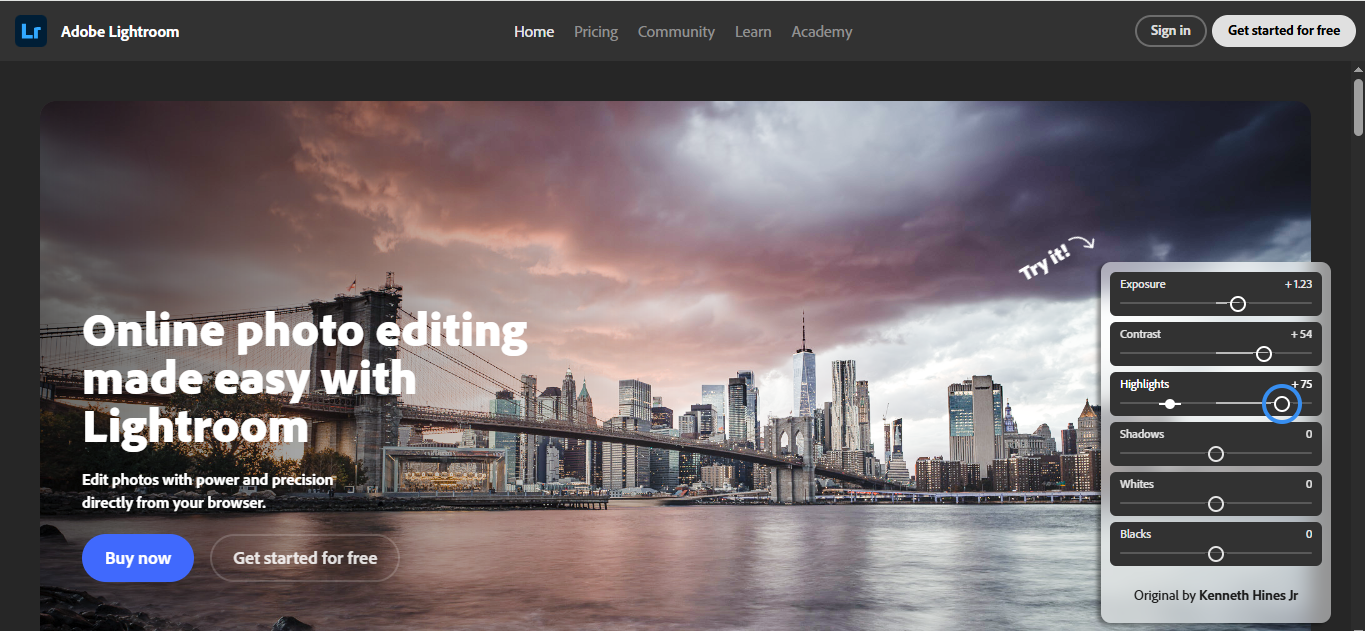Viewport: 1365px width, 631px height.
Task: Click the Adobe Lightroom brand name
Action: (x=120, y=32)
